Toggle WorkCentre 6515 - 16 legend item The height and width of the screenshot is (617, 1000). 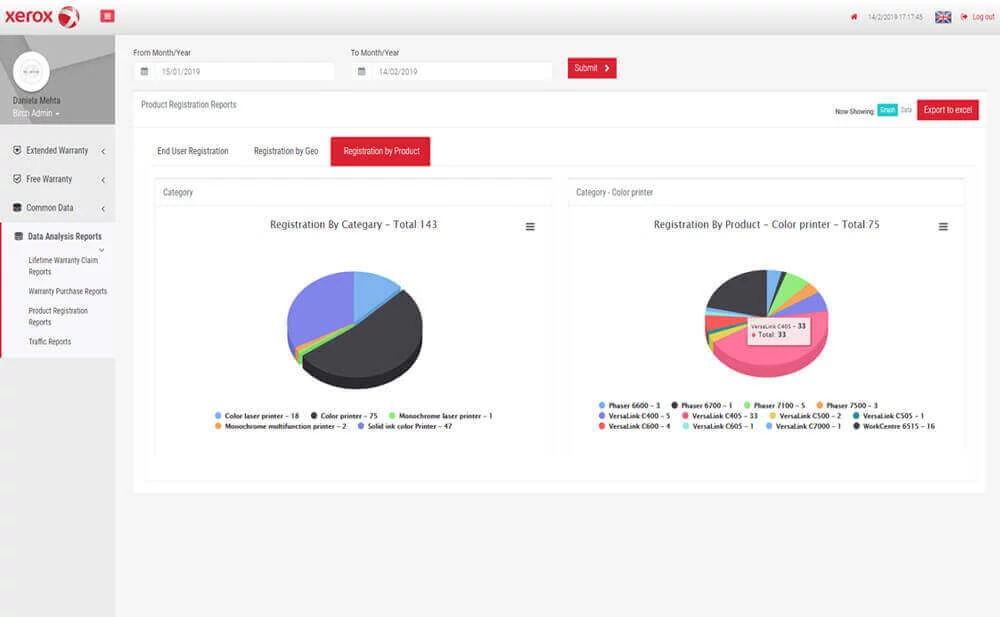[894, 426]
